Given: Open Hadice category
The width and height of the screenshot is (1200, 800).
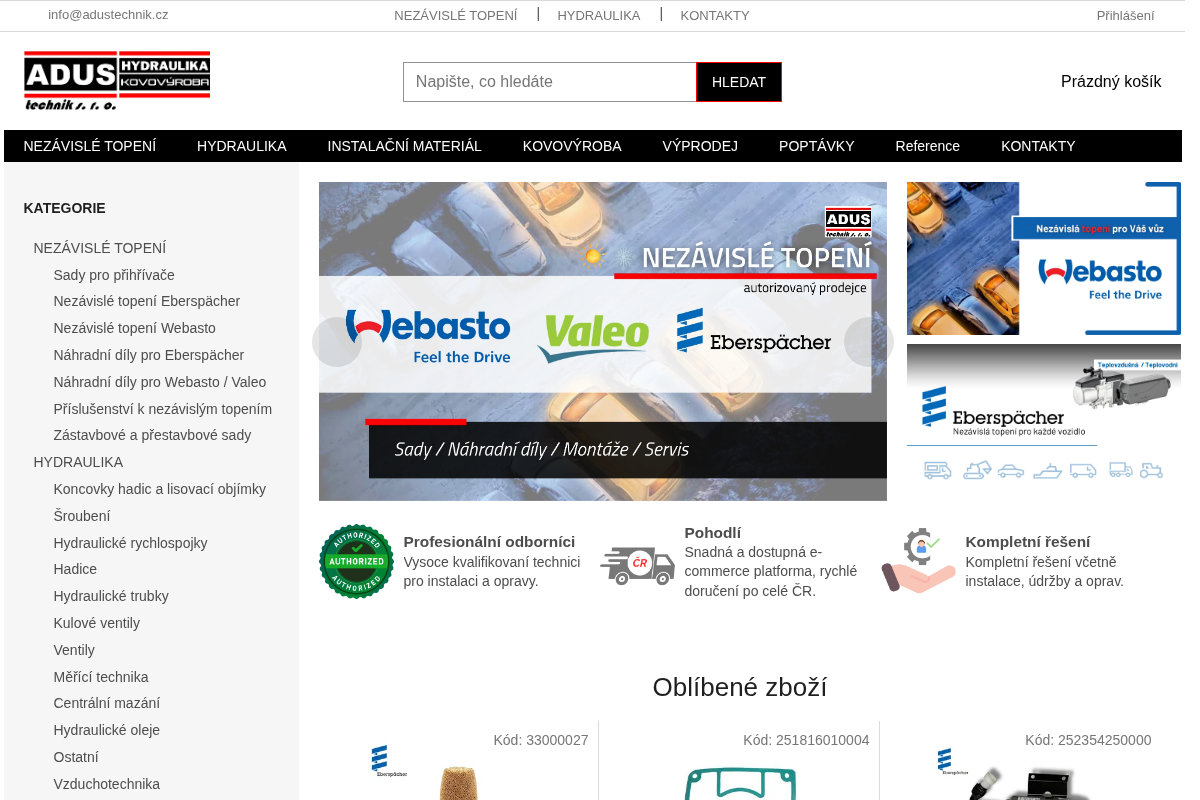Looking at the screenshot, I should coord(75,569).
